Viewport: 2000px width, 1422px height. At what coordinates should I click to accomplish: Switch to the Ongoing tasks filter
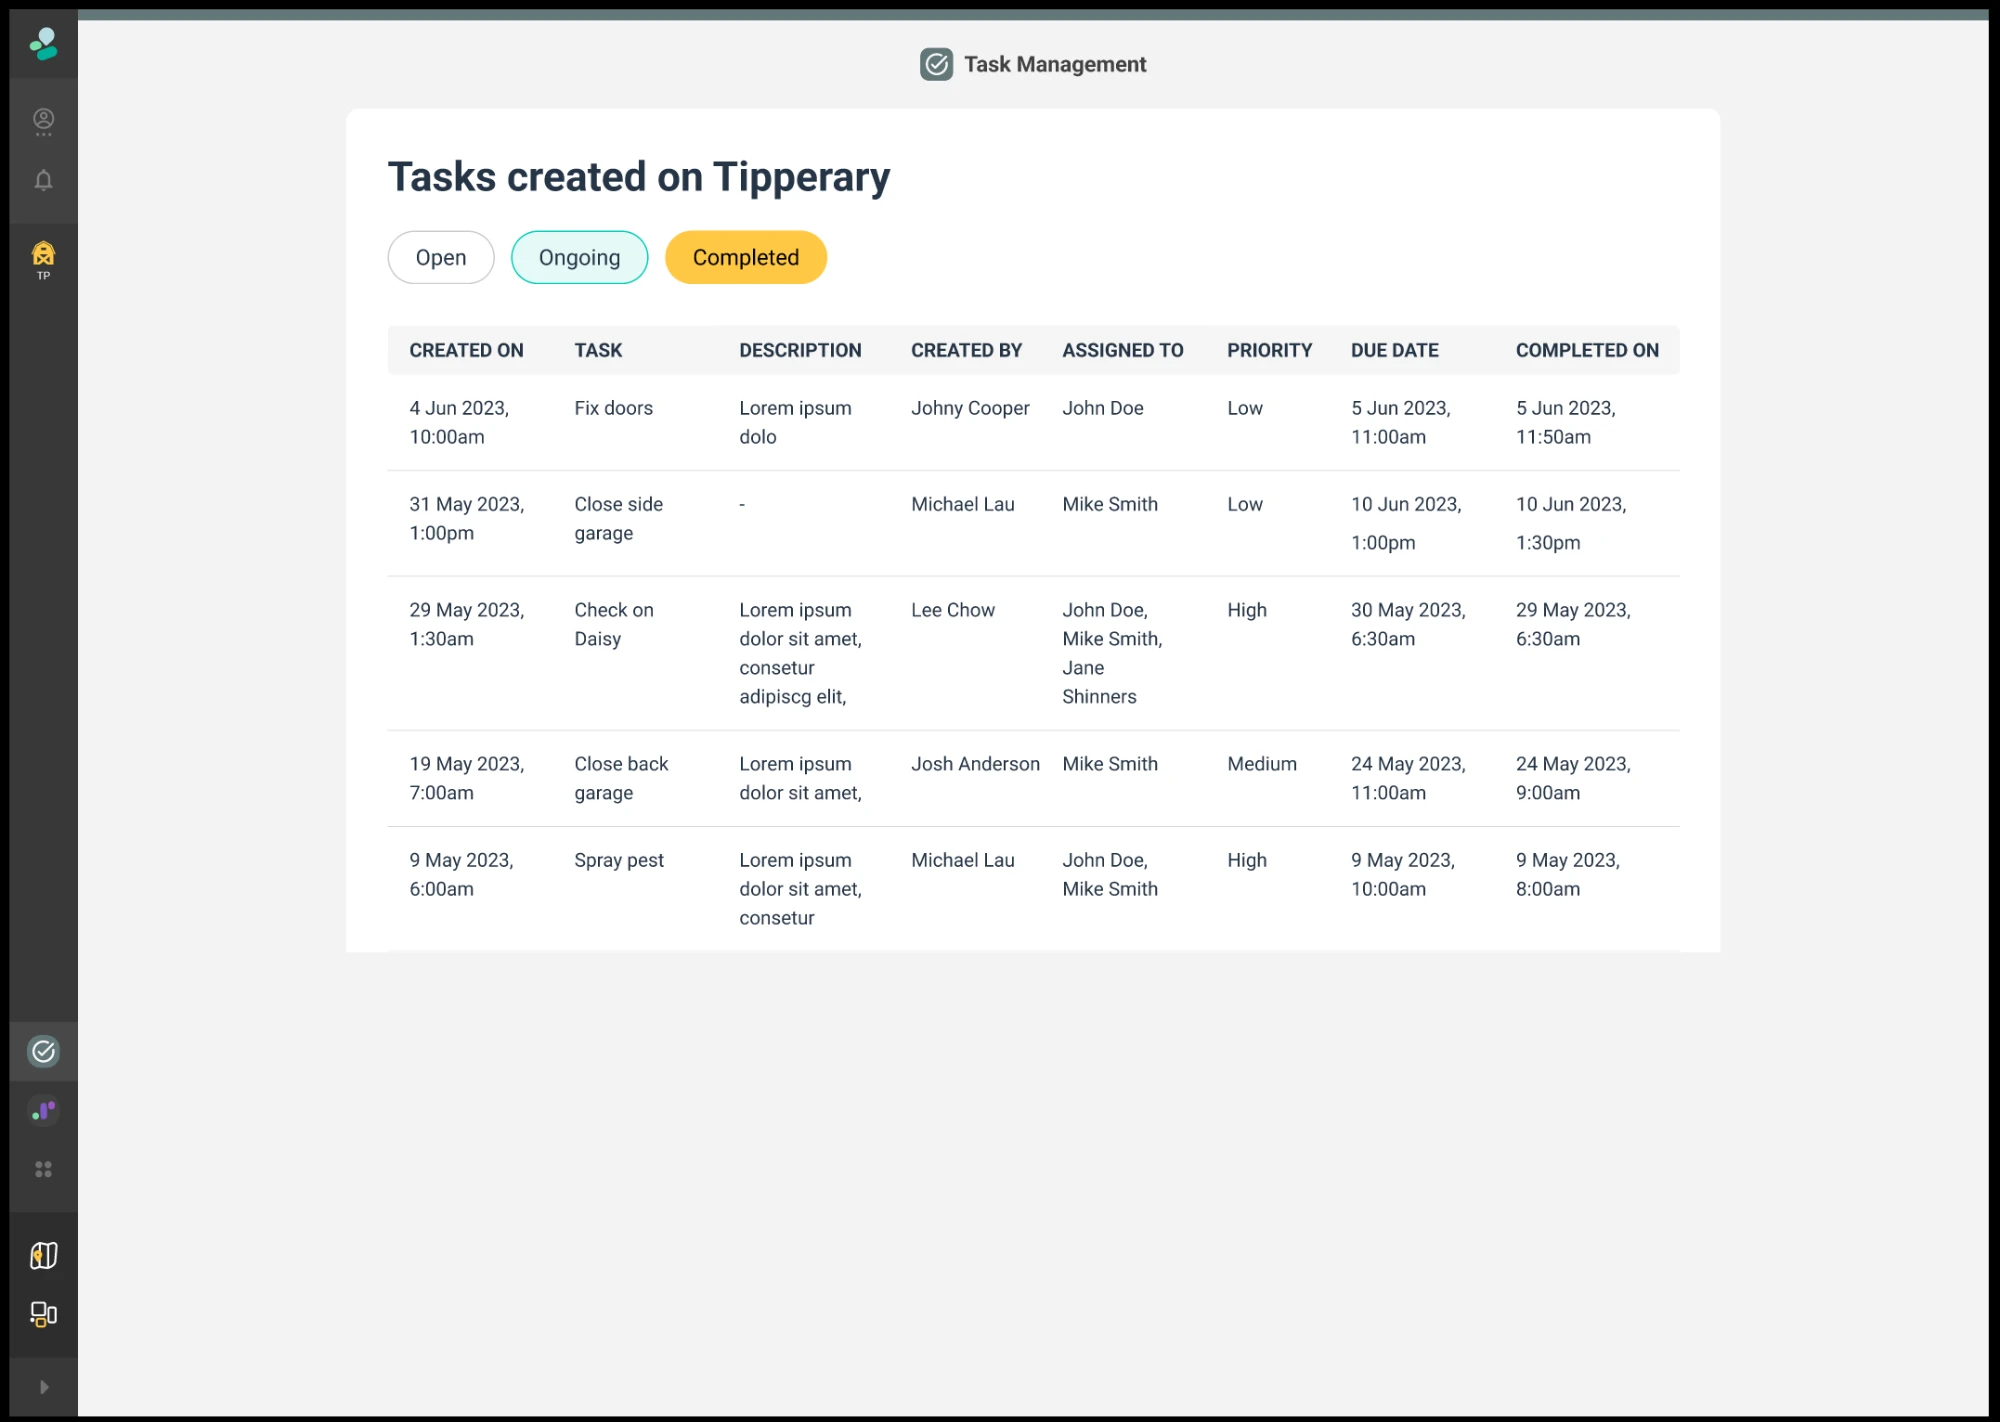[579, 257]
